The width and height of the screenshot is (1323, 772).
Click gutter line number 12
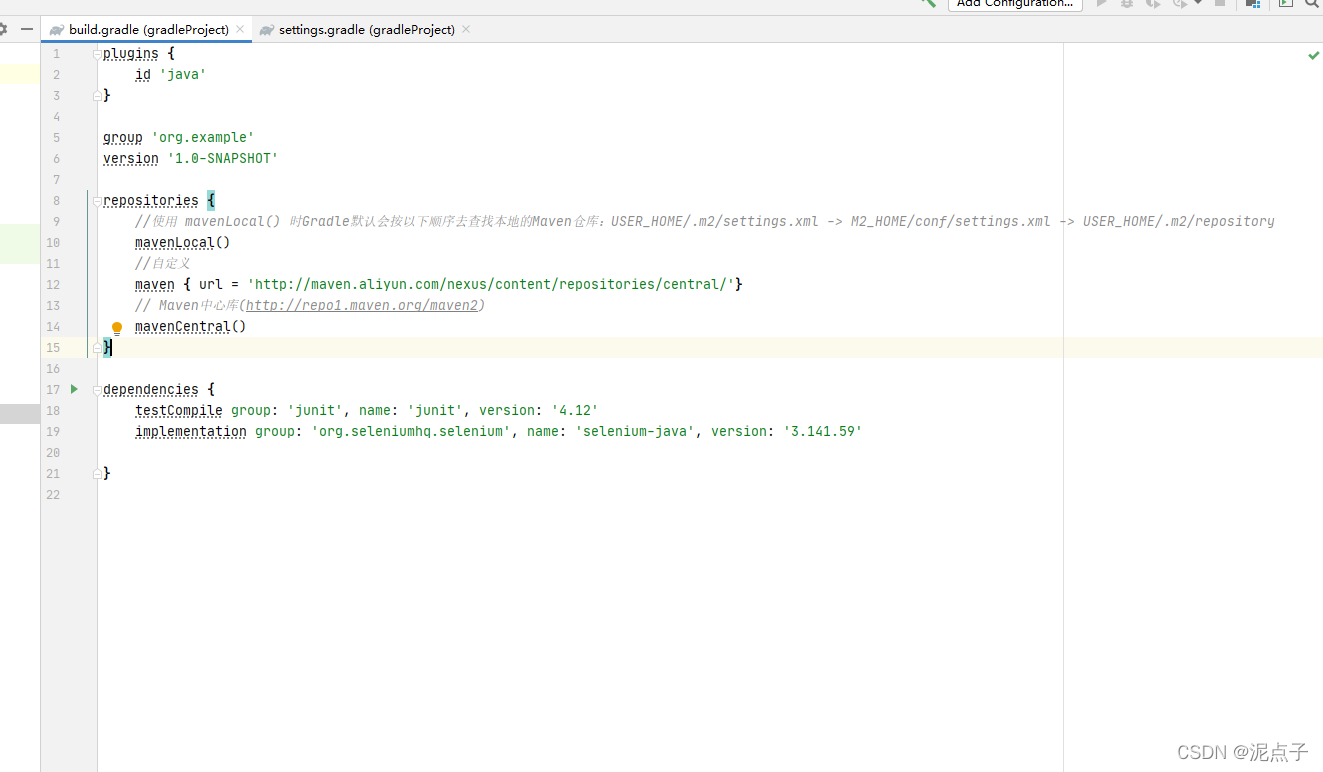coord(53,284)
